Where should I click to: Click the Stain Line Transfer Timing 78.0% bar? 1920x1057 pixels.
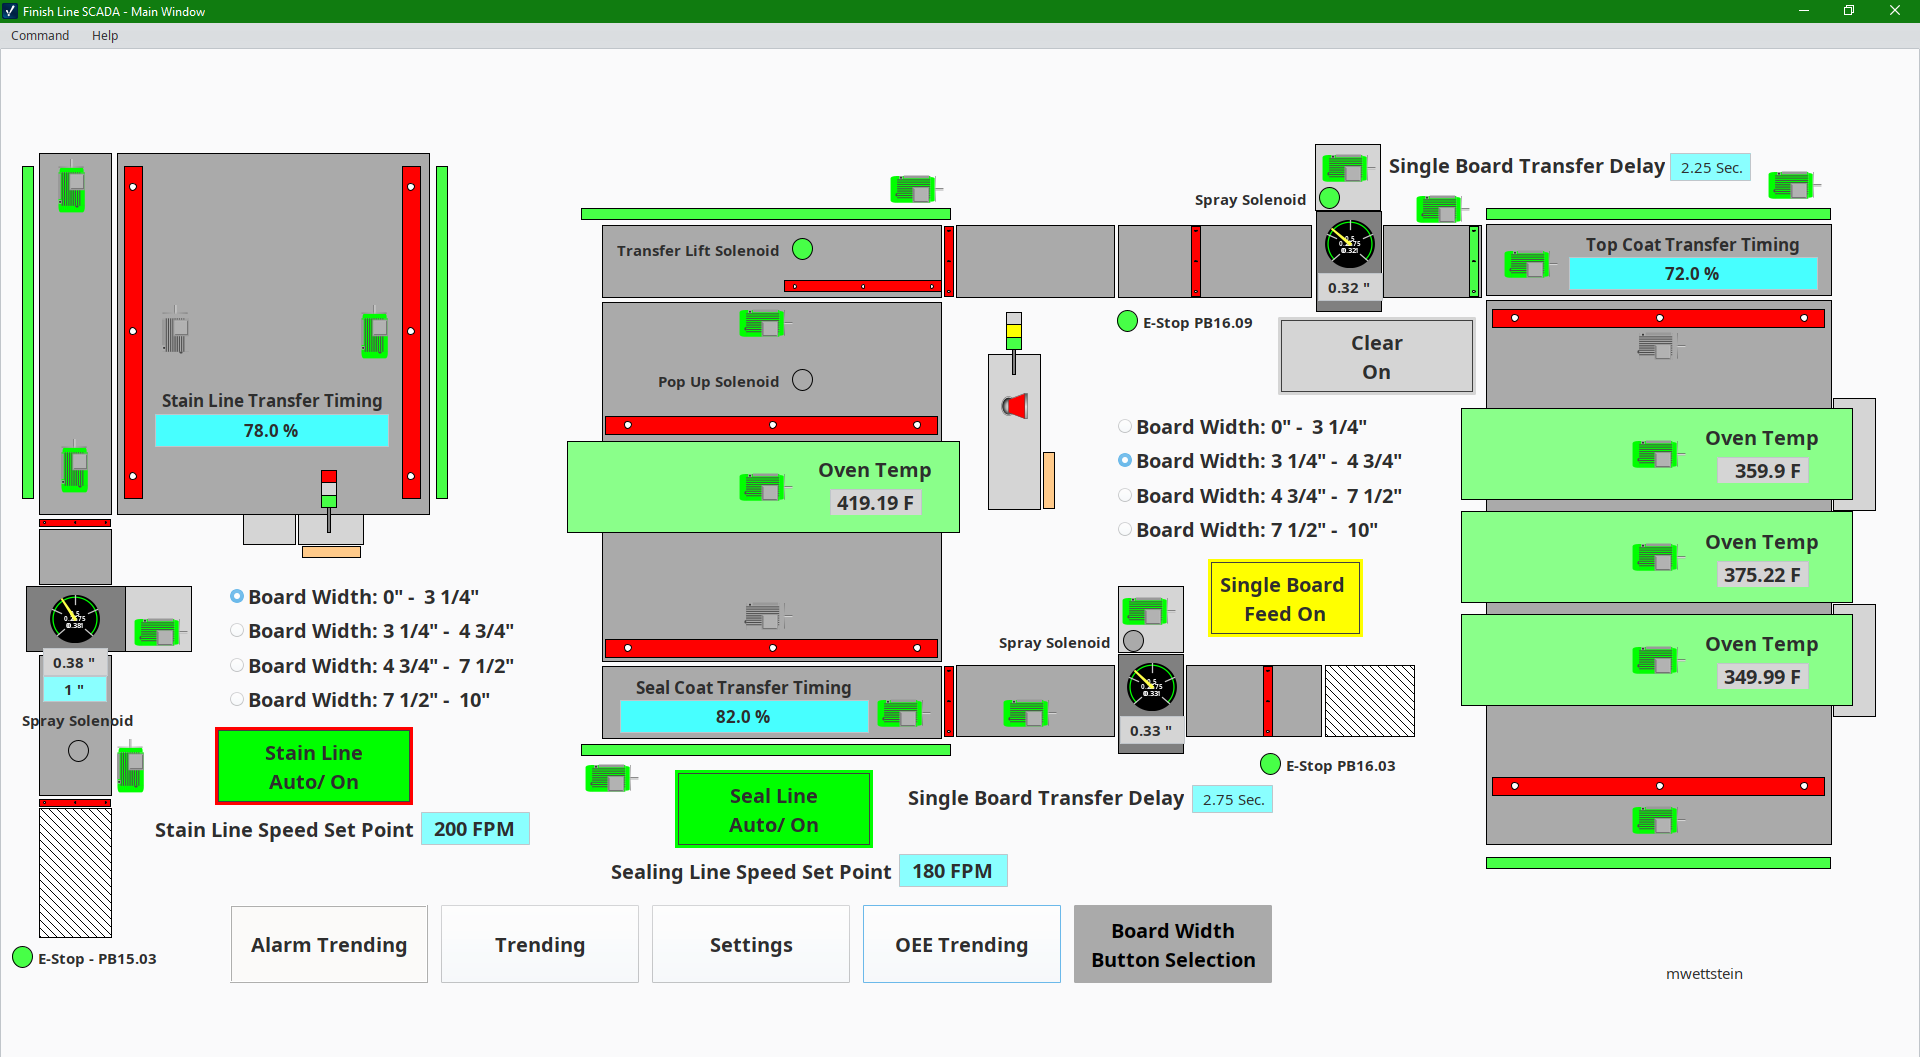[x=271, y=430]
